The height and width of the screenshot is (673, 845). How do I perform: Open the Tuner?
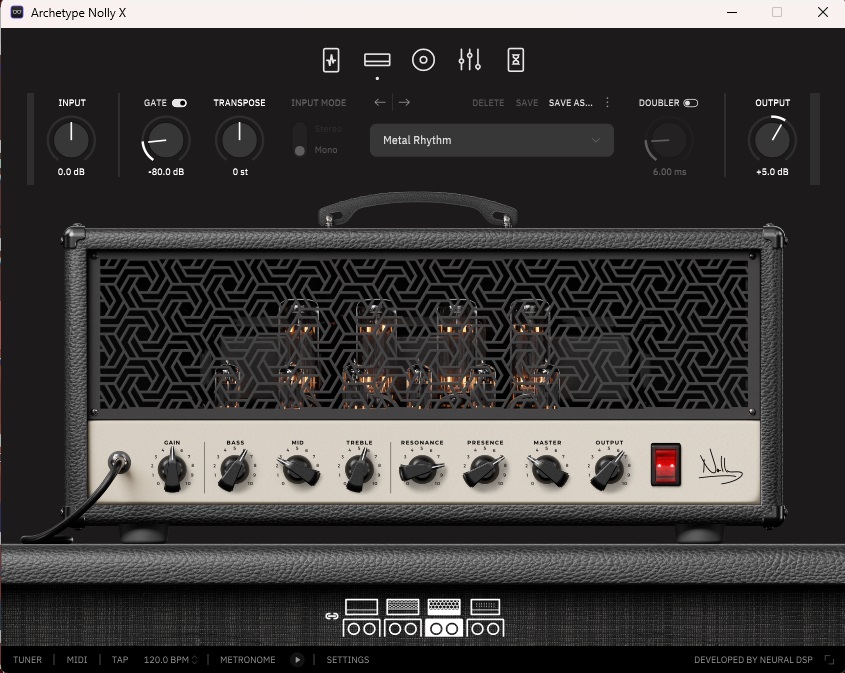pyautogui.click(x=27, y=660)
